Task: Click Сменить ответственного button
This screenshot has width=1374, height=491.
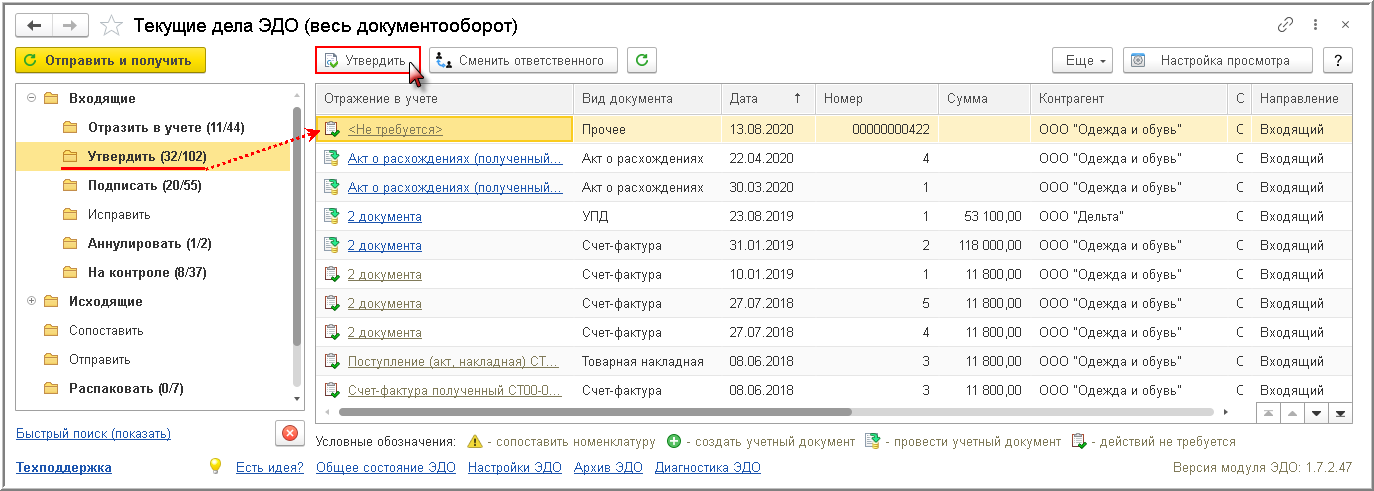Action: [x=523, y=60]
